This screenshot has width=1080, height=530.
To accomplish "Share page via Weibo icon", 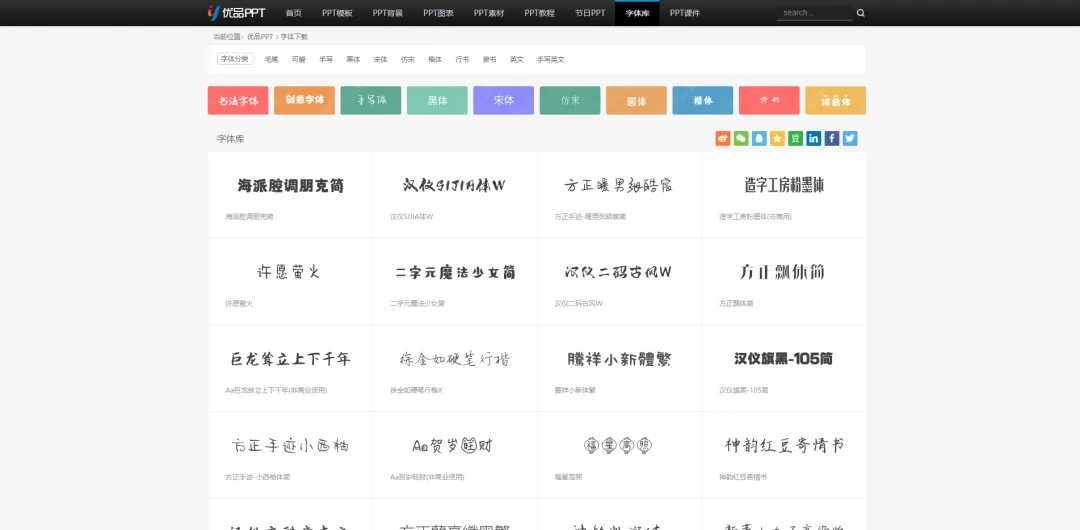I will pos(723,139).
